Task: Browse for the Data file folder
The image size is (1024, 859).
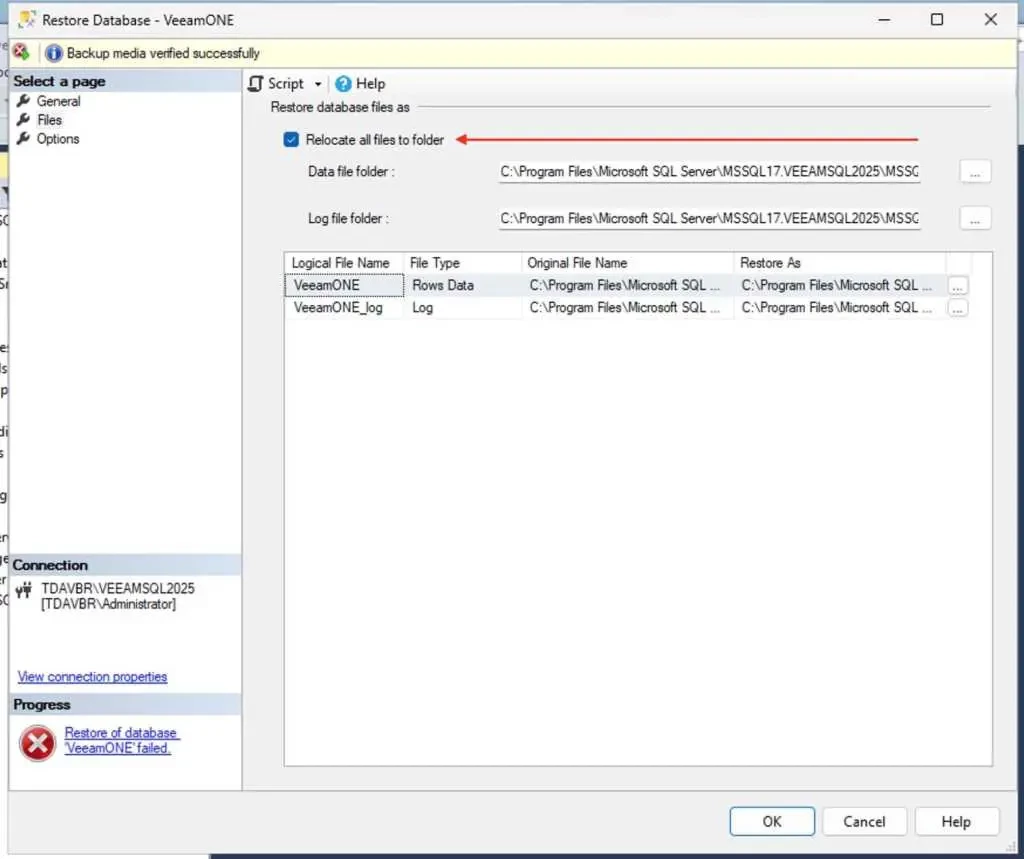Action: coord(975,172)
